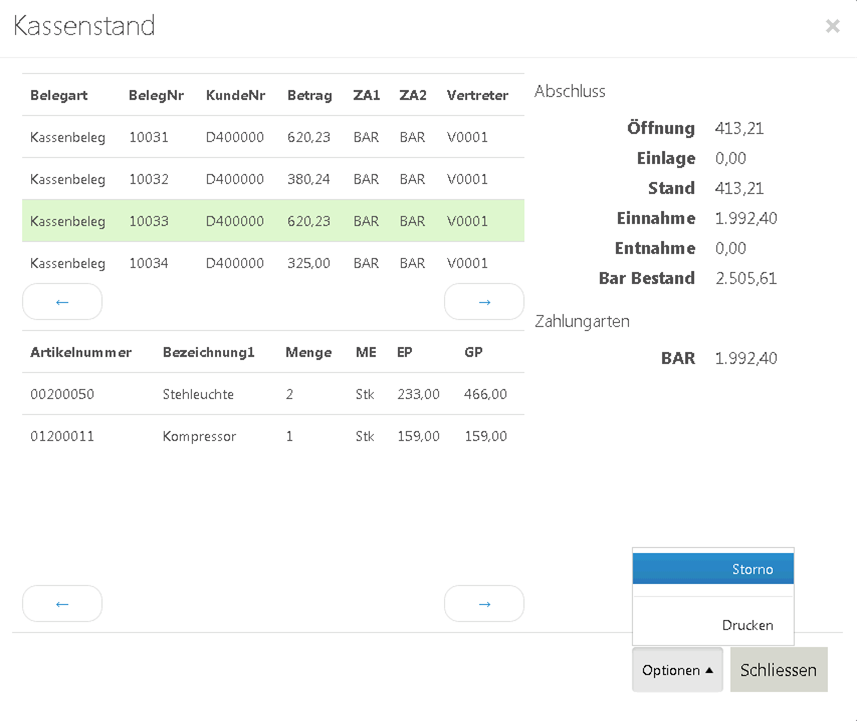Select Kassenbeleg row 10032

(272, 179)
